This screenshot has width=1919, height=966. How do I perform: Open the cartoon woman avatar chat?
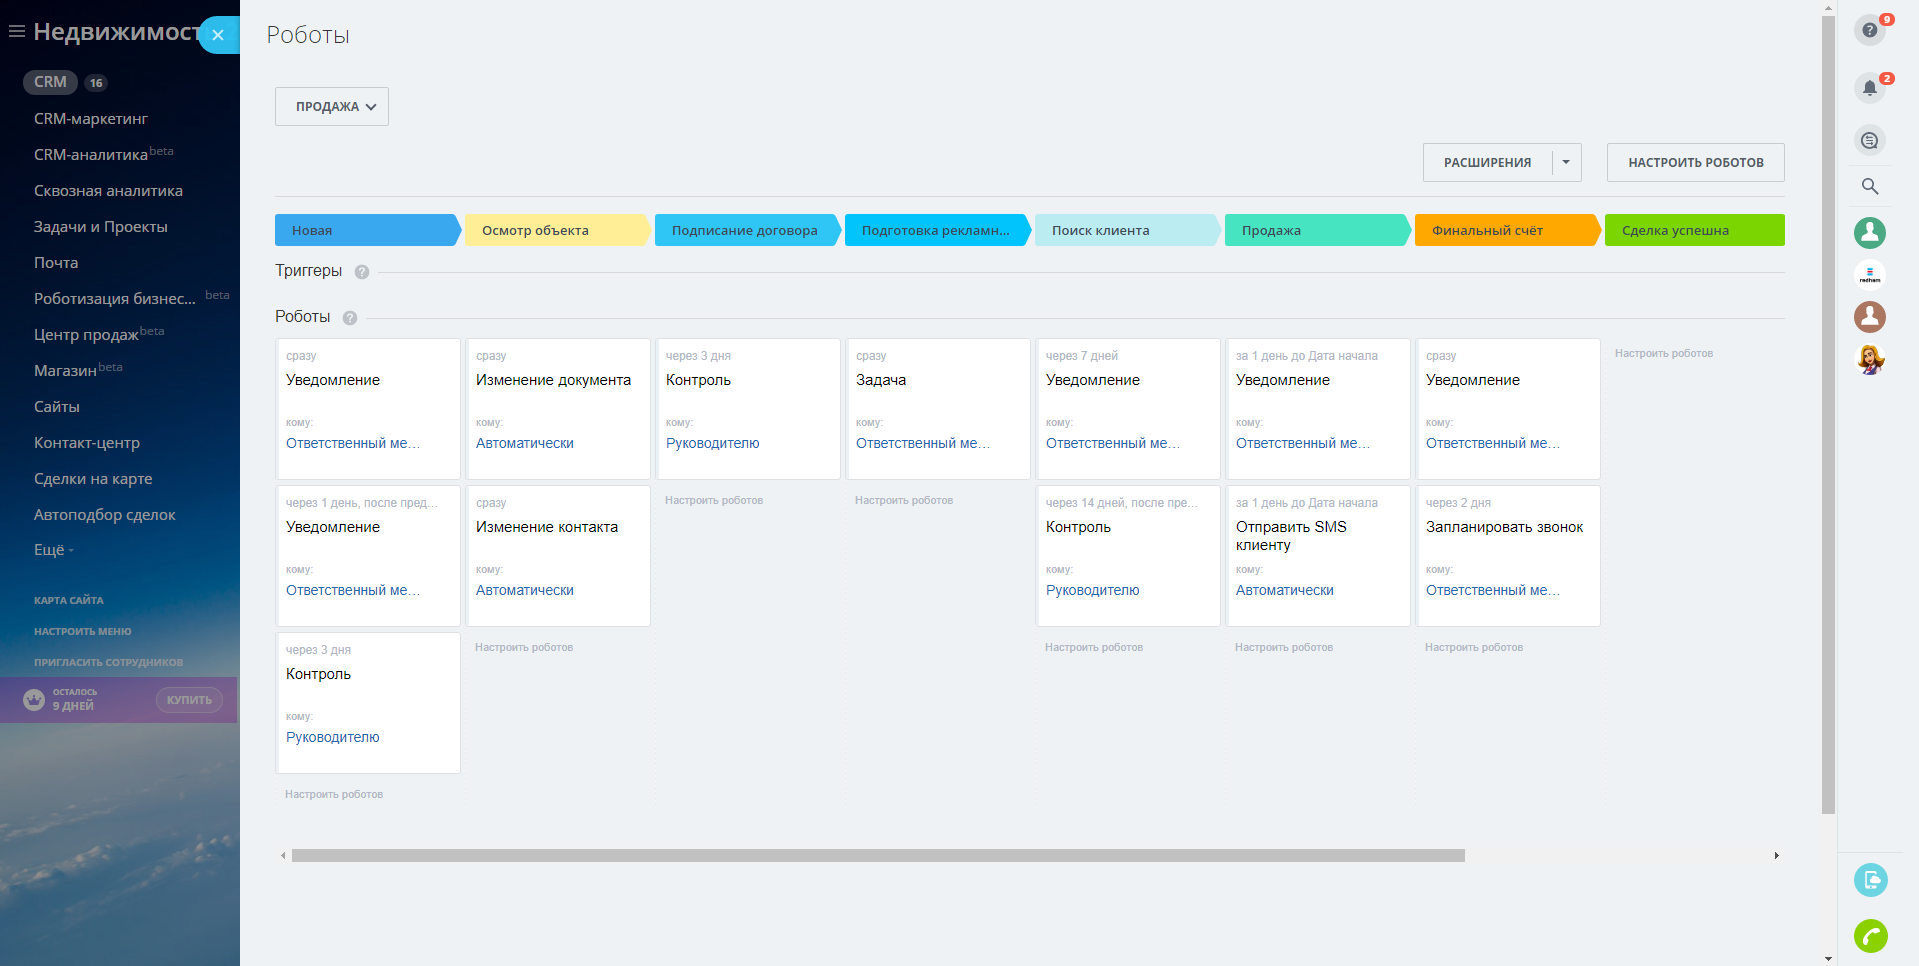coord(1870,359)
